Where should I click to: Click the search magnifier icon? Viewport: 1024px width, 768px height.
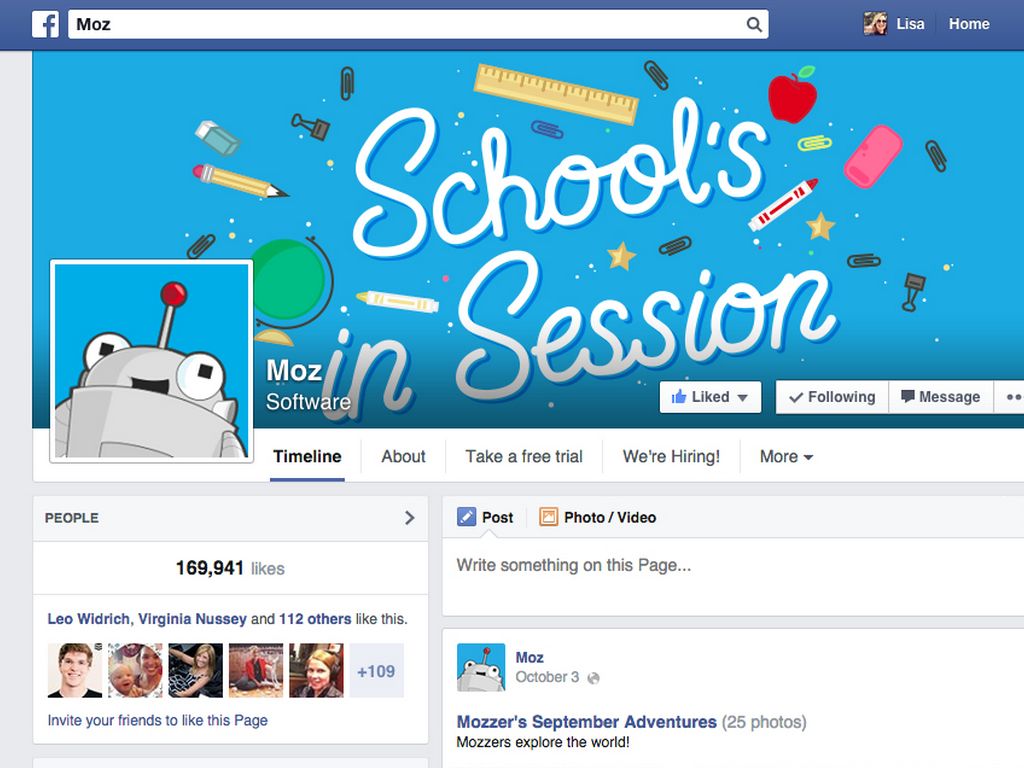point(754,25)
